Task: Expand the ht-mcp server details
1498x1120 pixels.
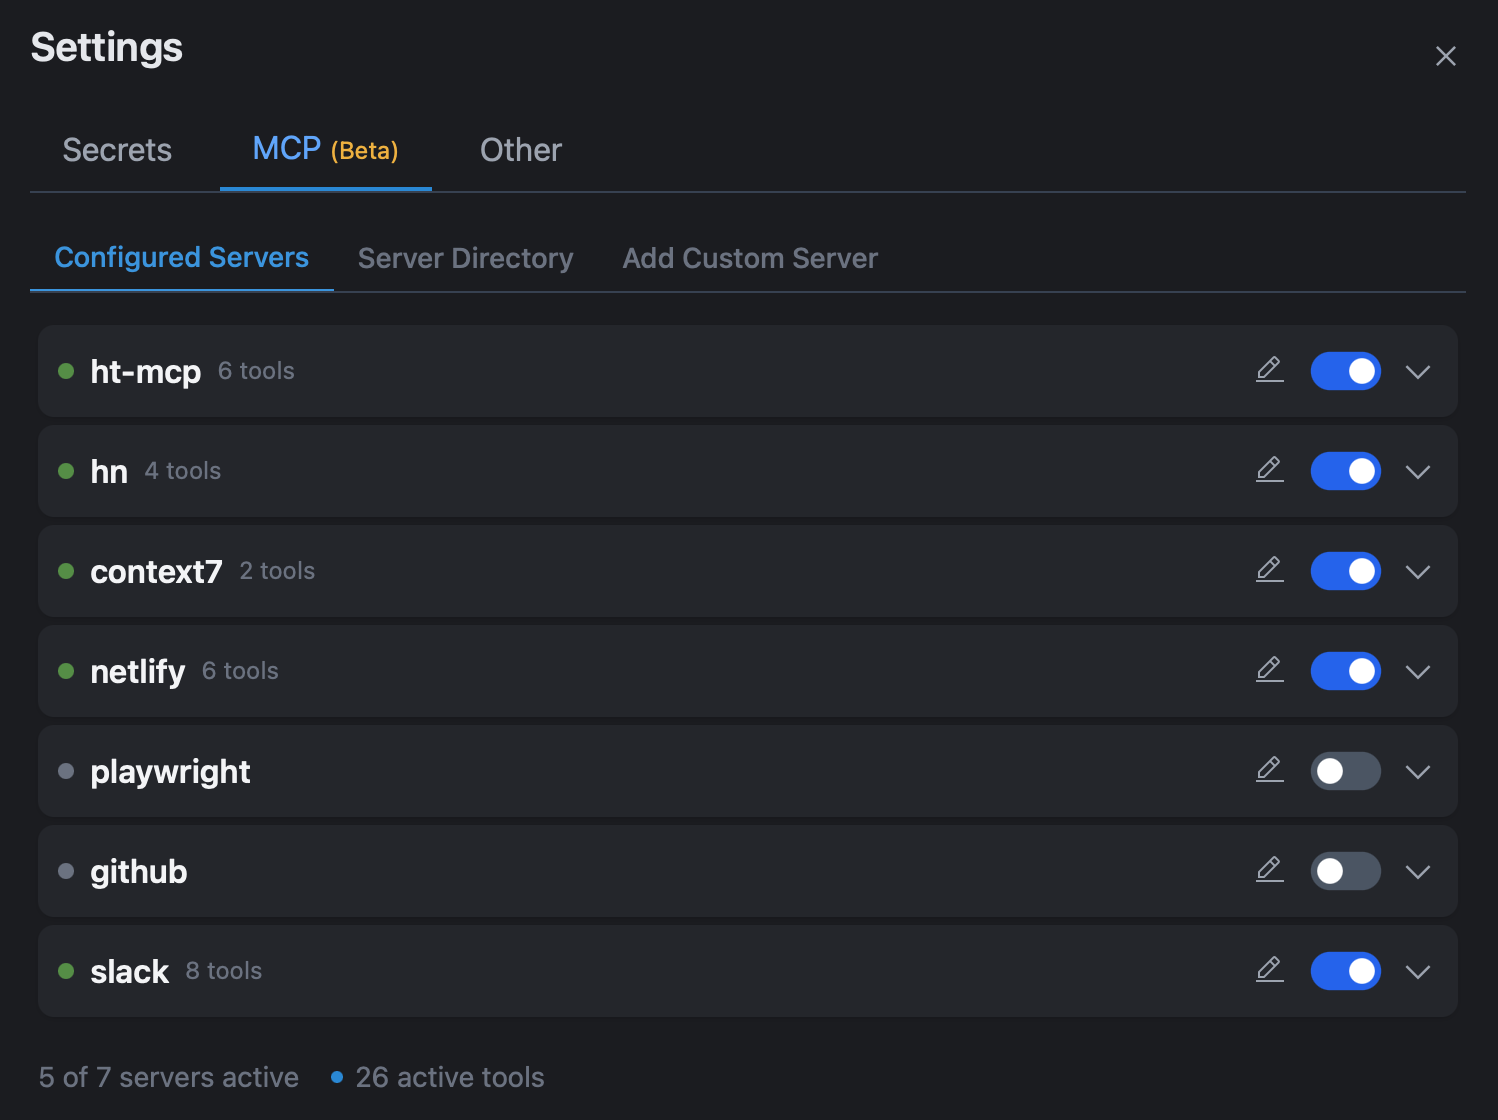Action: (1418, 372)
